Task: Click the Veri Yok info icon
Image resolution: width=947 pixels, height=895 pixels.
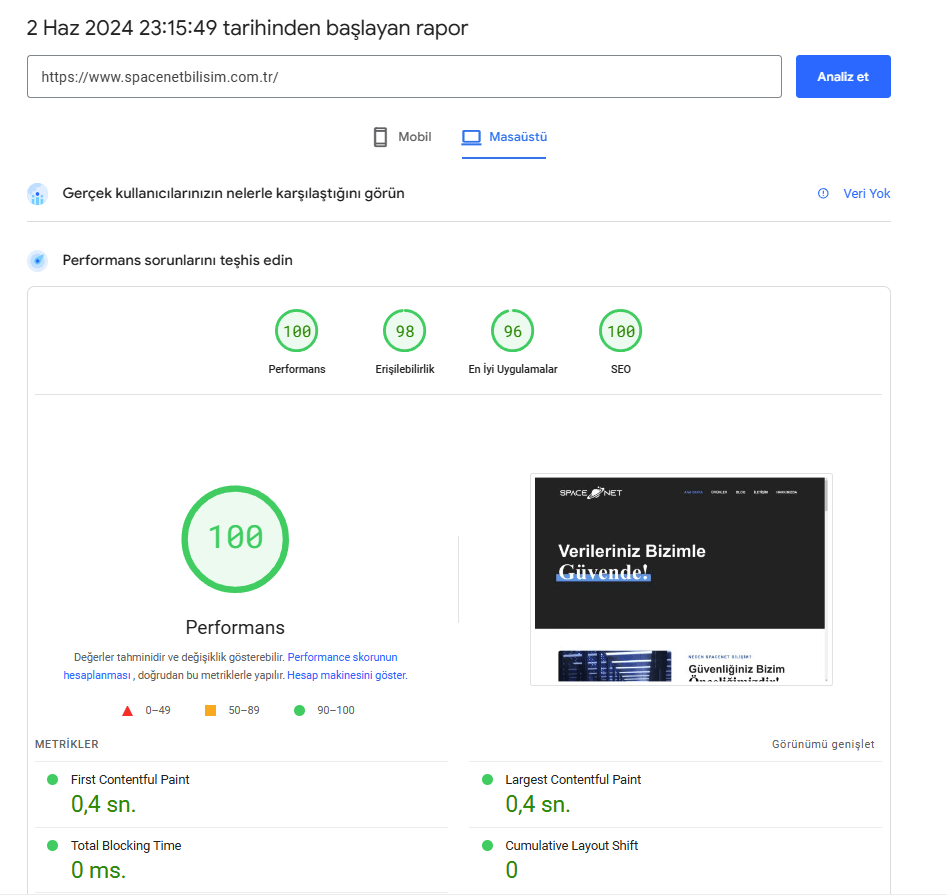Action: point(823,194)
